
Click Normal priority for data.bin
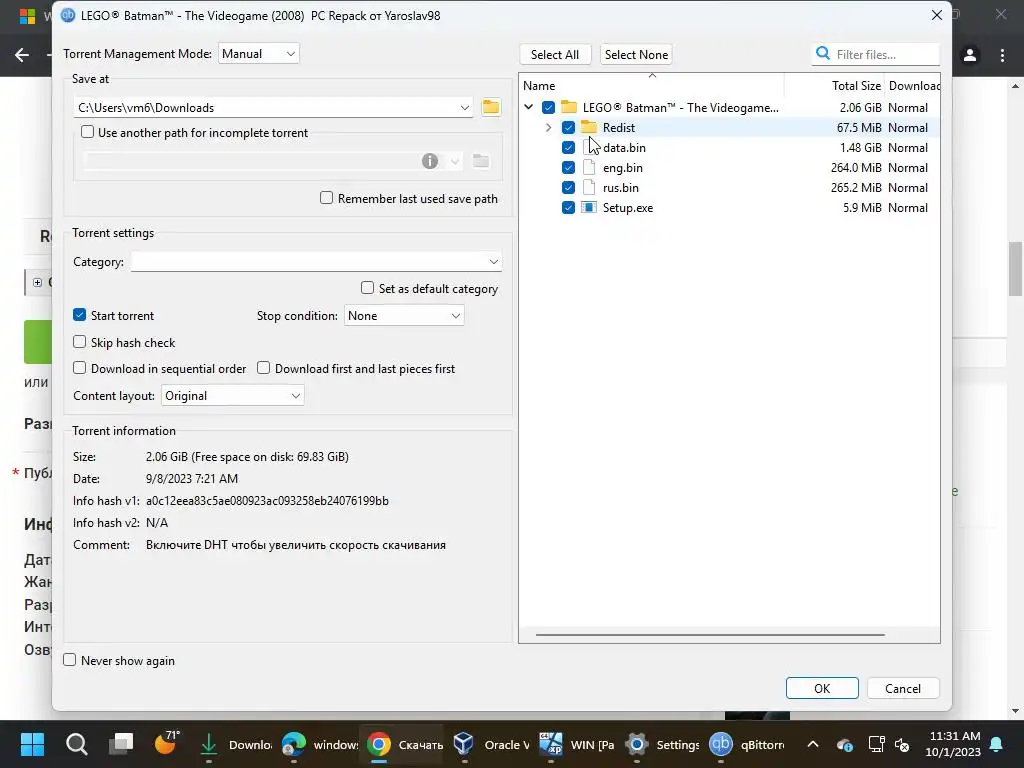click(908, 148)
